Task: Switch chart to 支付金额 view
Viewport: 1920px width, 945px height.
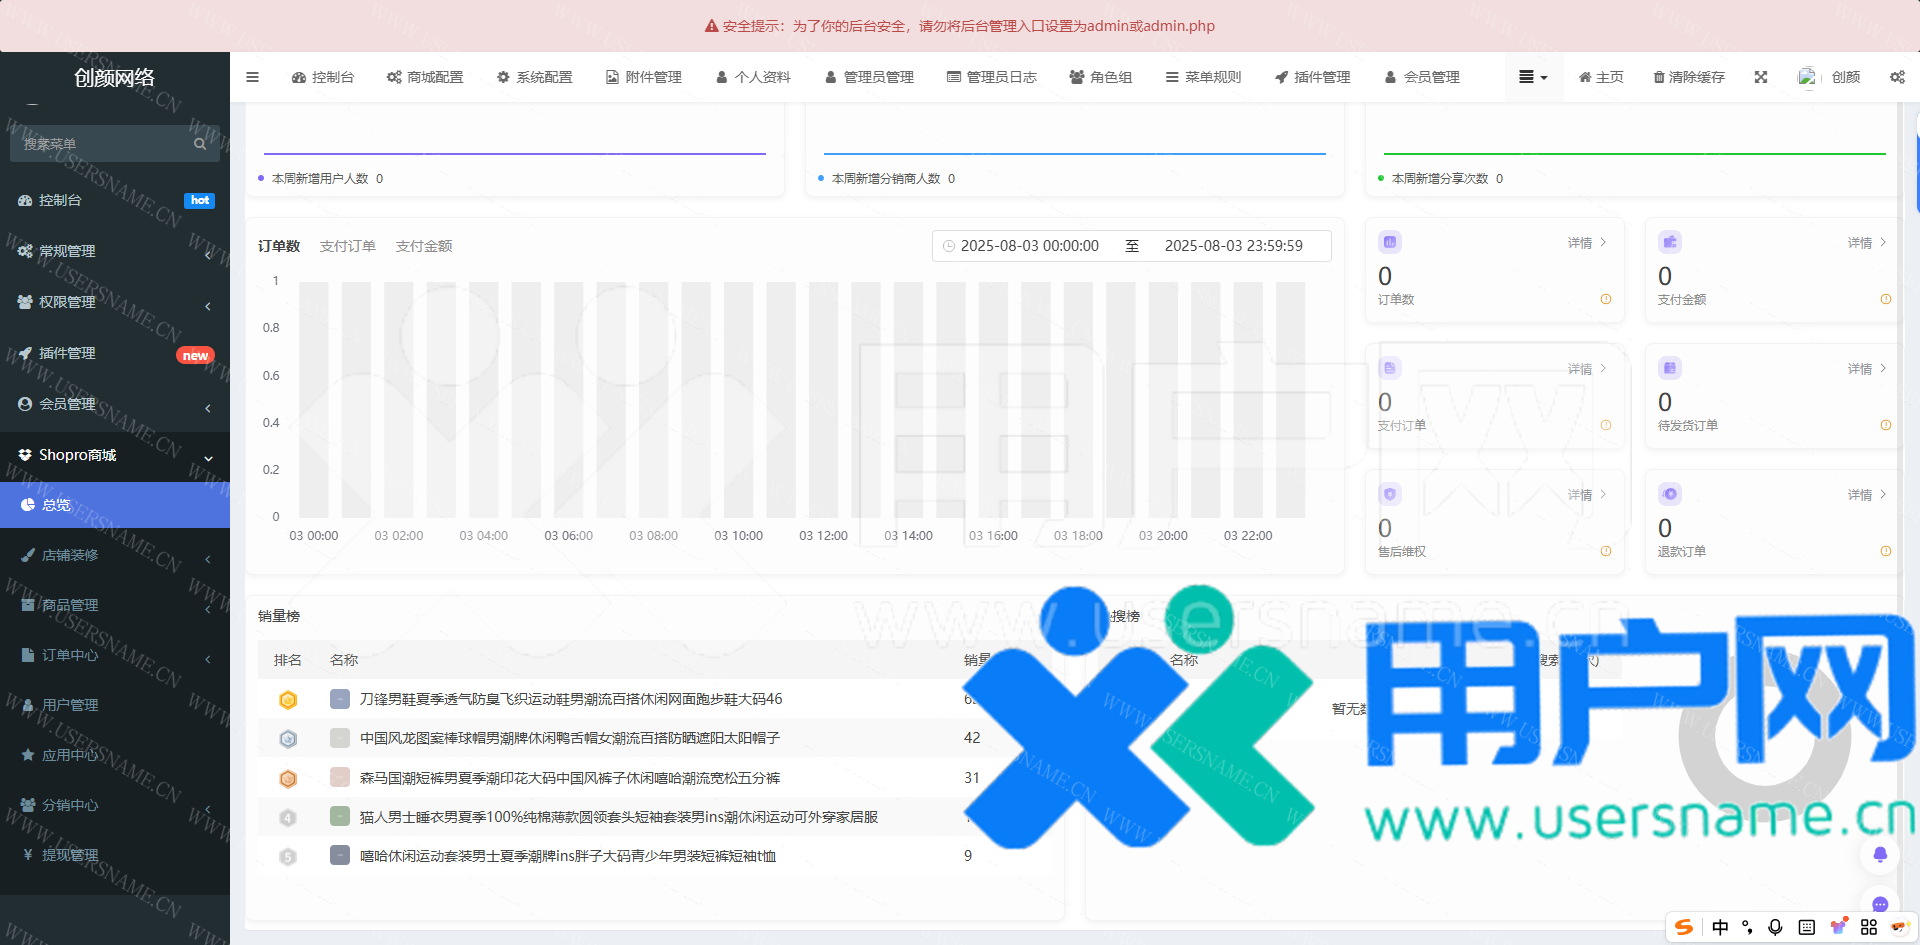Action: click(x=424, y=246)
